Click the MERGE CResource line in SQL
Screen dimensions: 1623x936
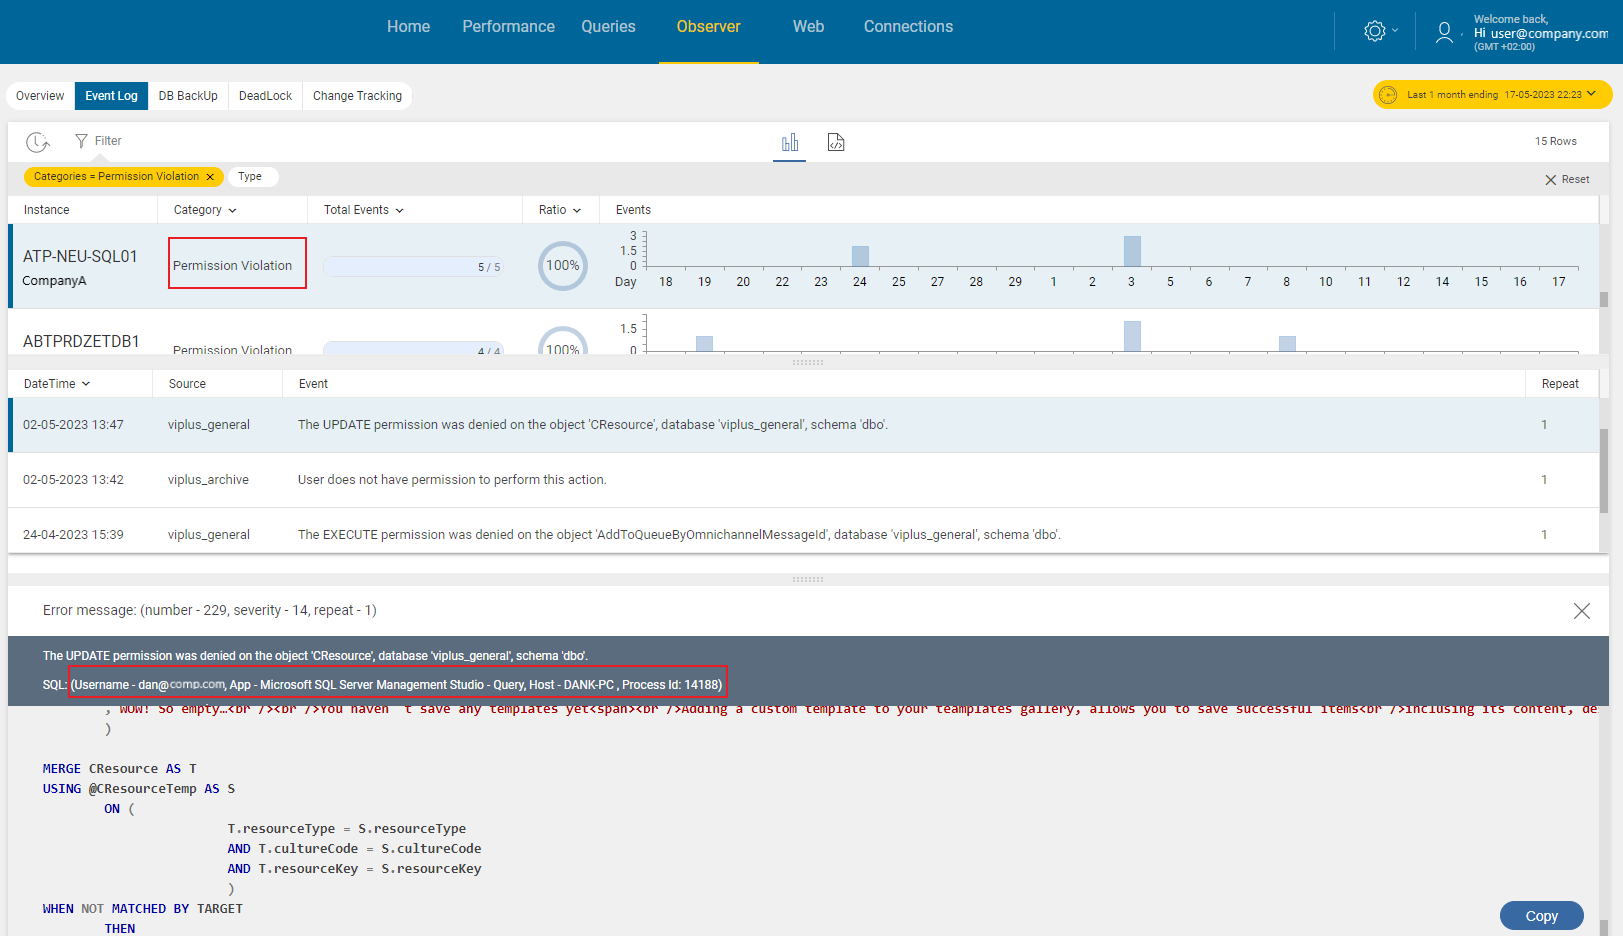click(120, 769)
